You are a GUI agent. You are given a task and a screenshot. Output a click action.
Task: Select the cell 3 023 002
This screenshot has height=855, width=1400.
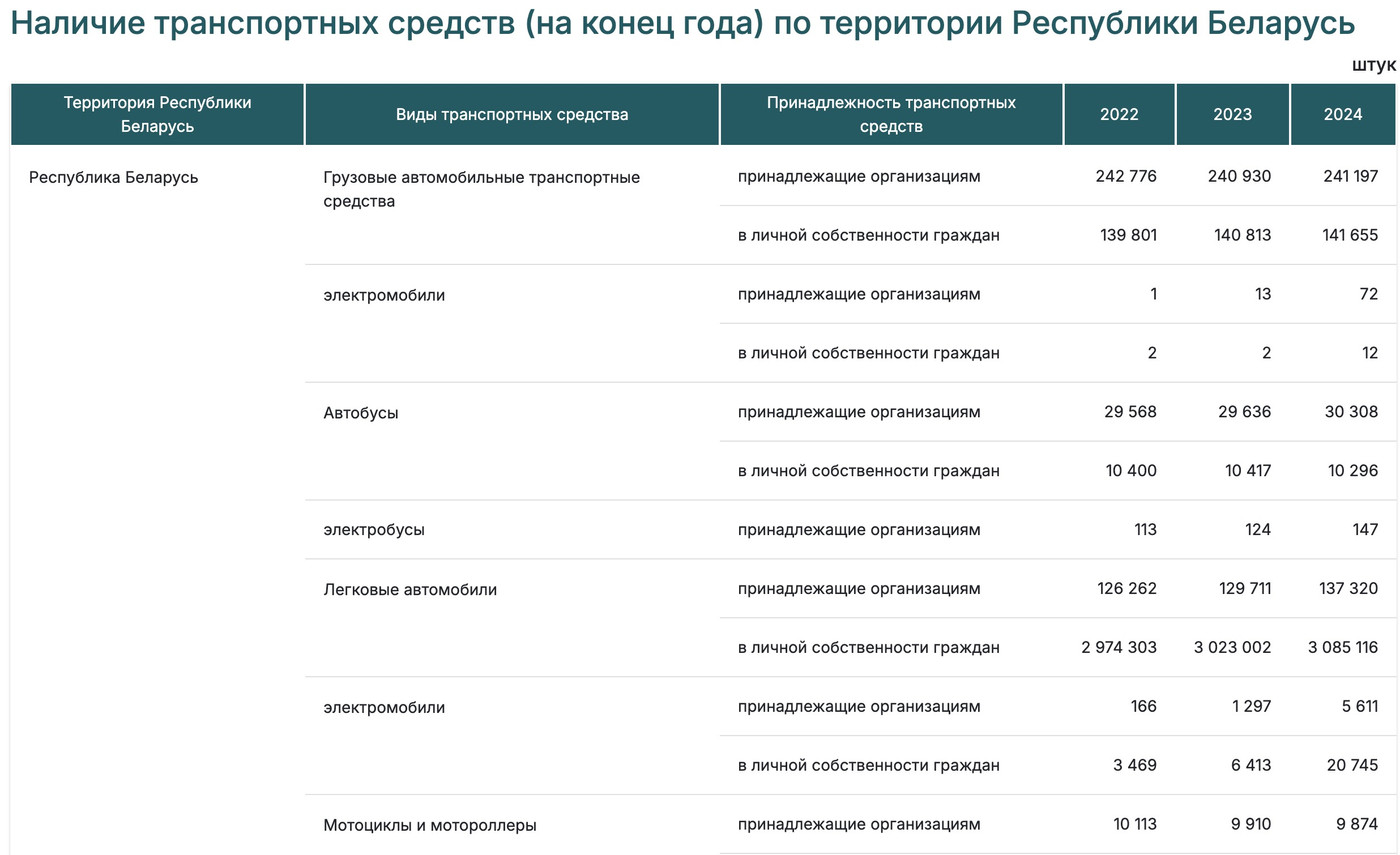(x=1233, y=647)
